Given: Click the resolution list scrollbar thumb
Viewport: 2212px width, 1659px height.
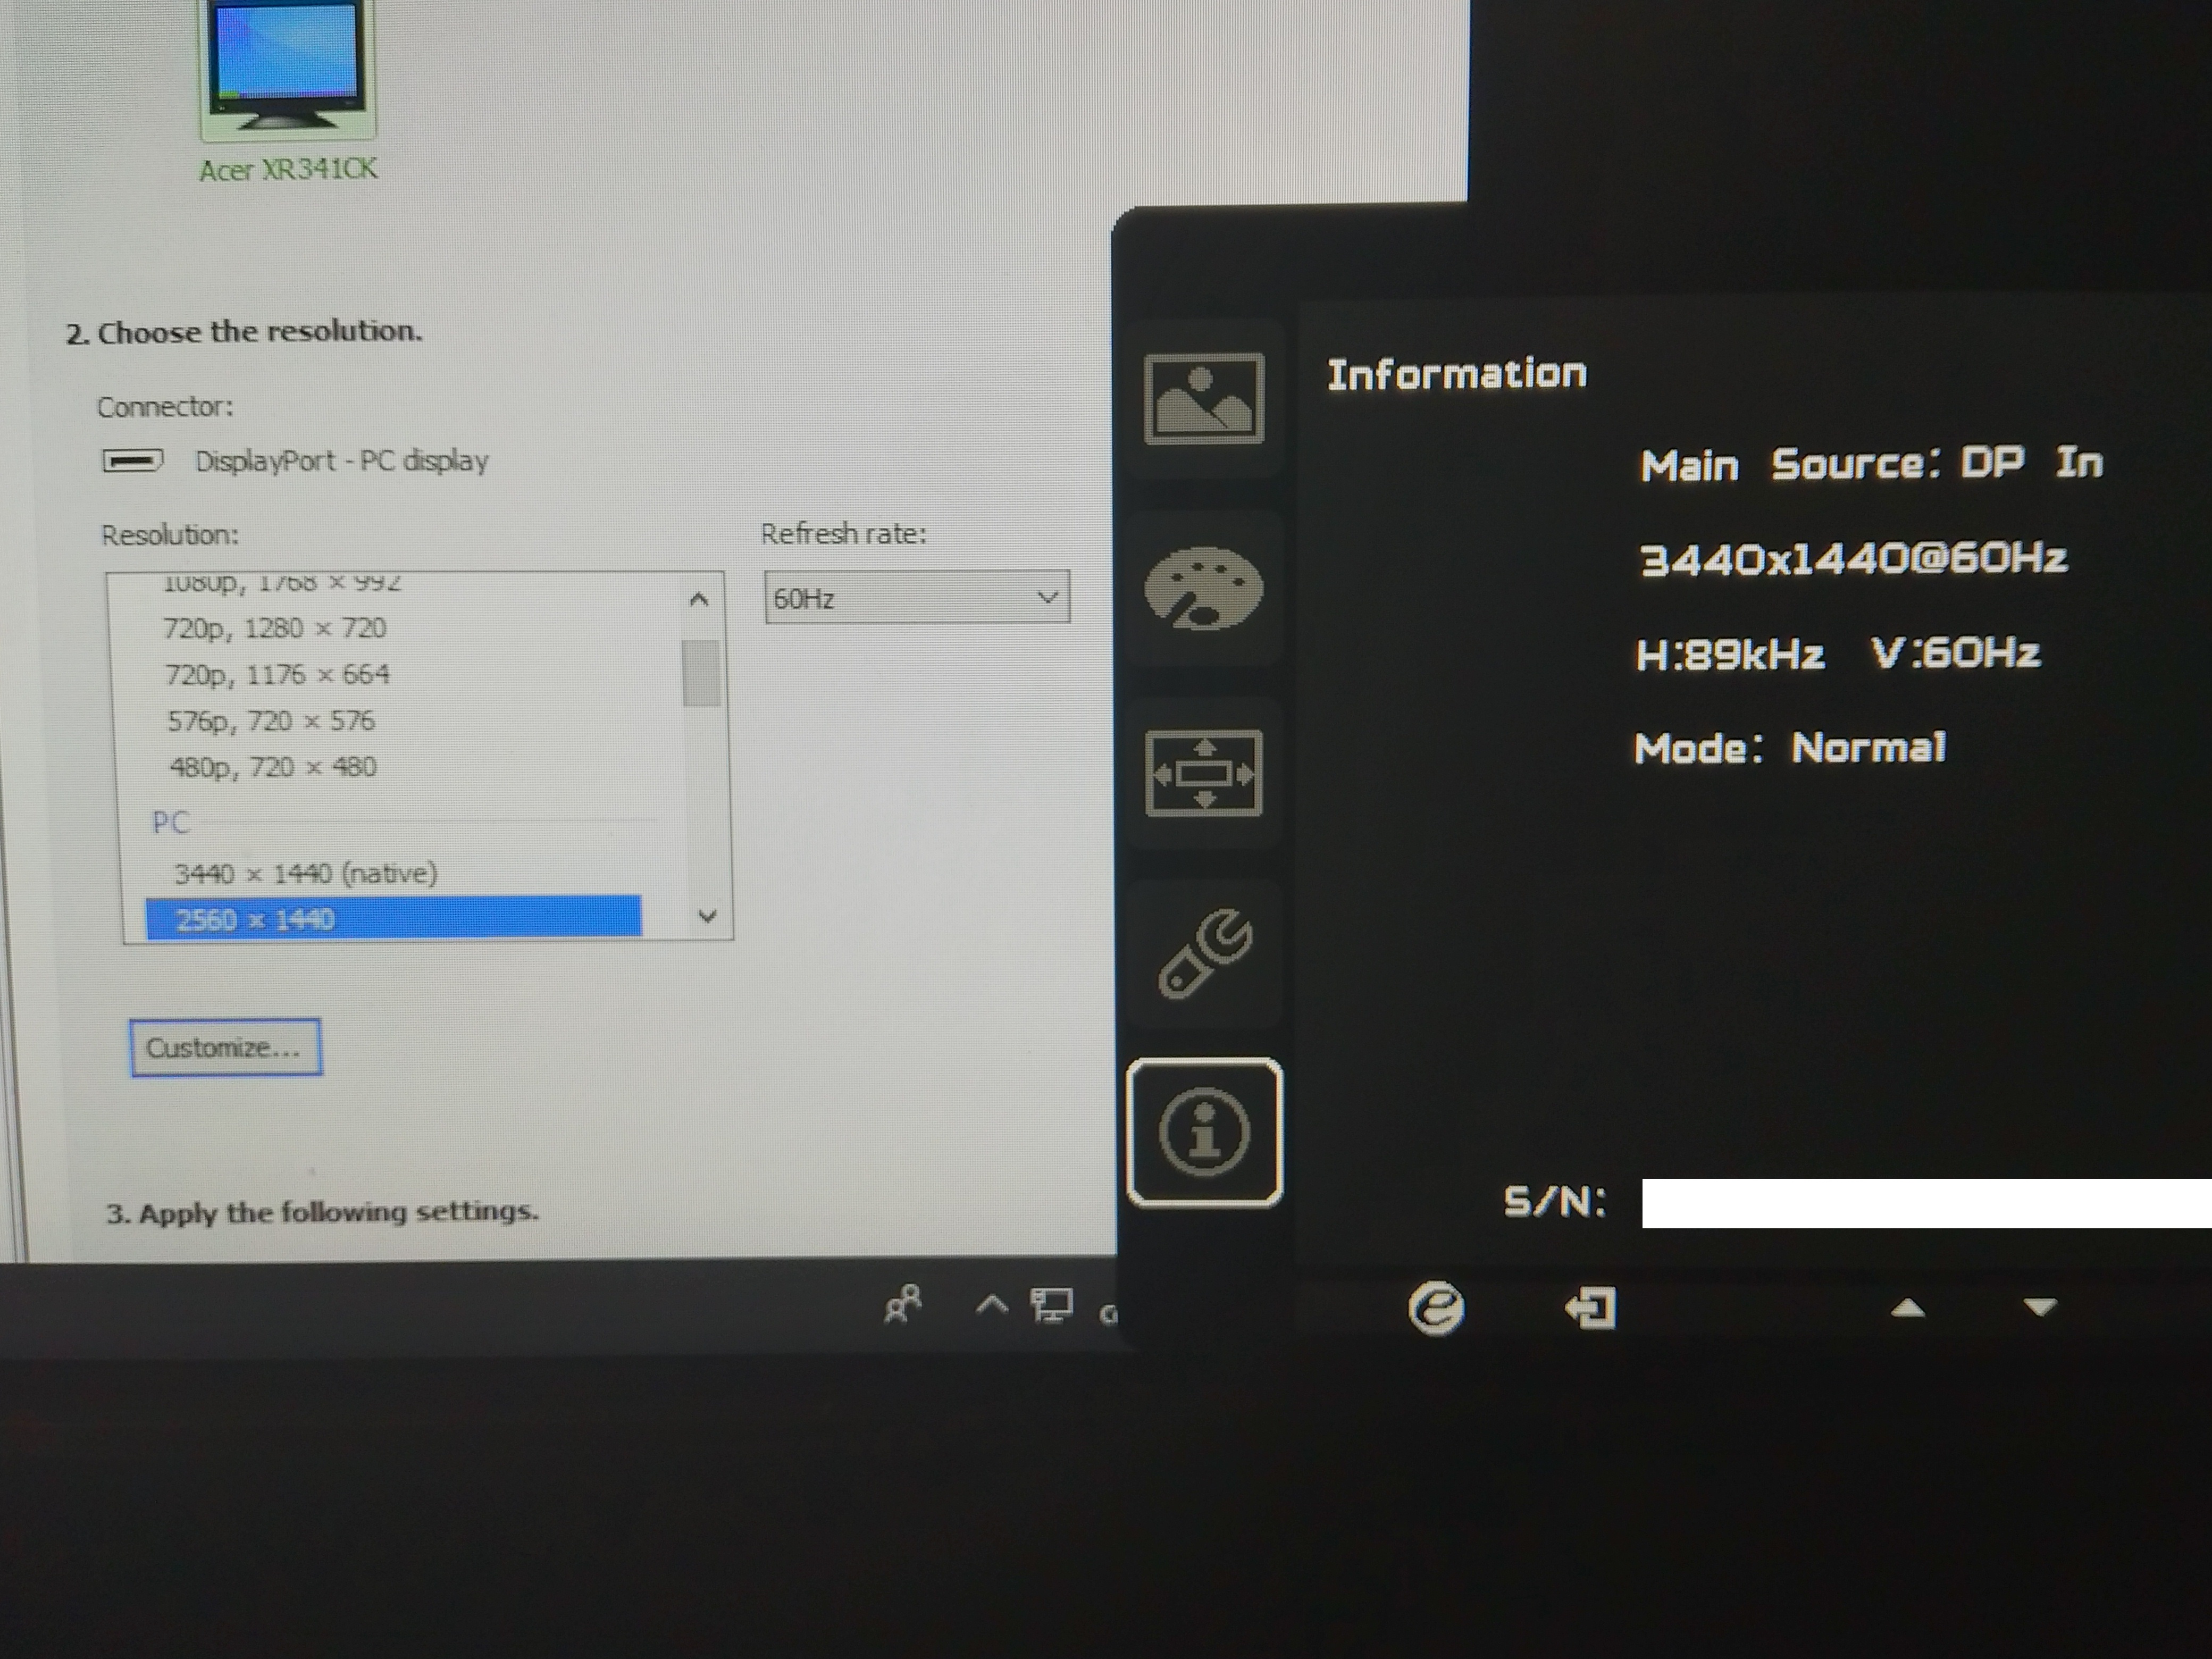Looking at the screenshot, I should 701,673.
